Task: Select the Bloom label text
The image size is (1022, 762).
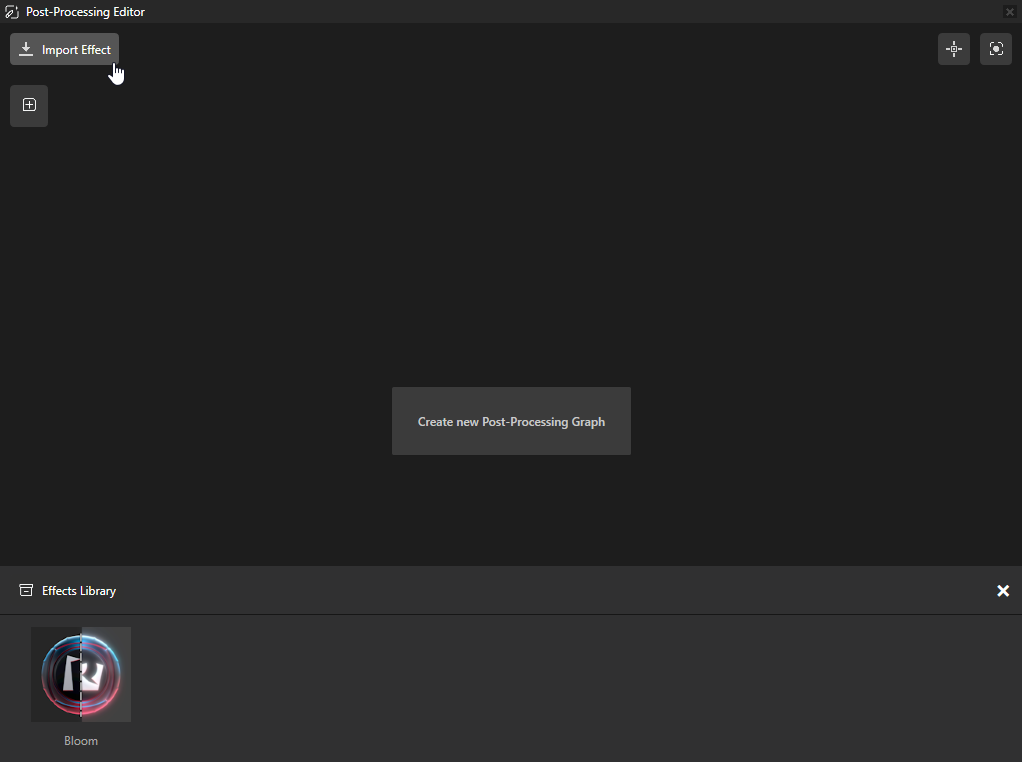Action: [81, 740]
